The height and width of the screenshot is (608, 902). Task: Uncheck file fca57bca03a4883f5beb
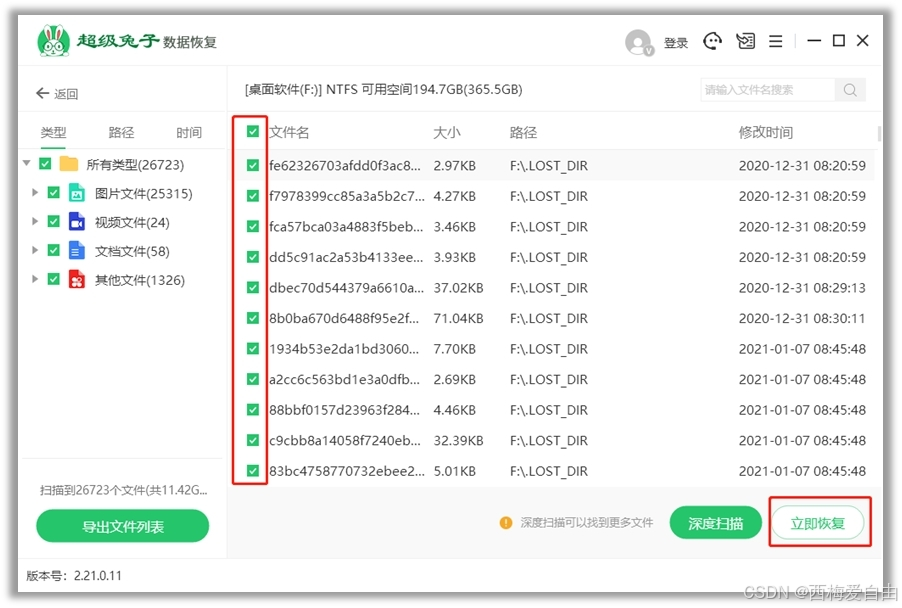click(x=253, y=227)
